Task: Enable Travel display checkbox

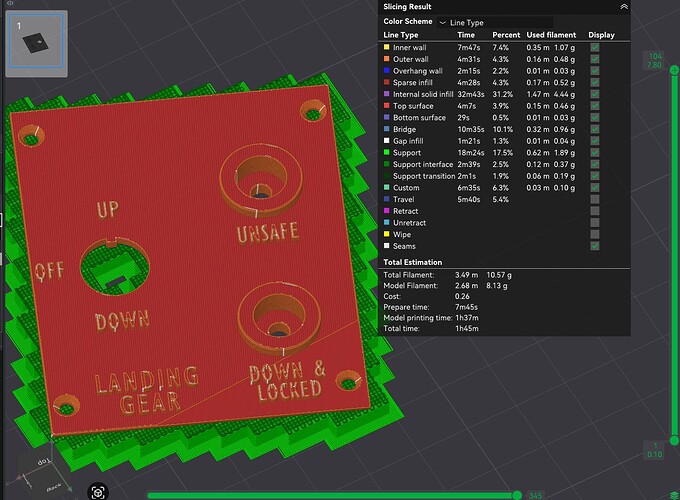Action: pyautogui.click(x=595, y=199)
